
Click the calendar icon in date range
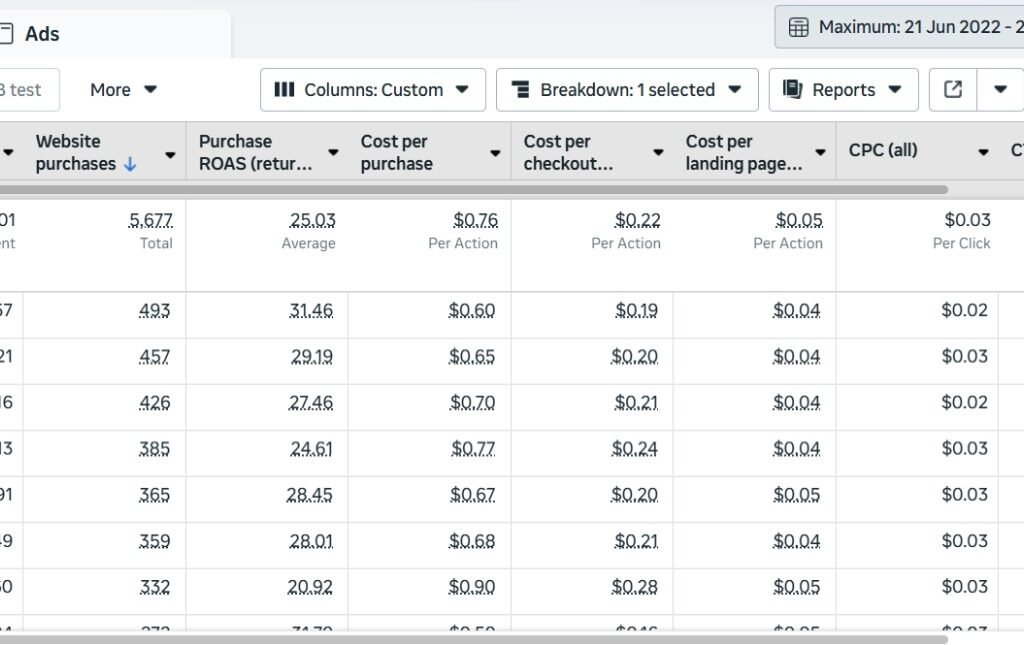[x=799, y=27]
